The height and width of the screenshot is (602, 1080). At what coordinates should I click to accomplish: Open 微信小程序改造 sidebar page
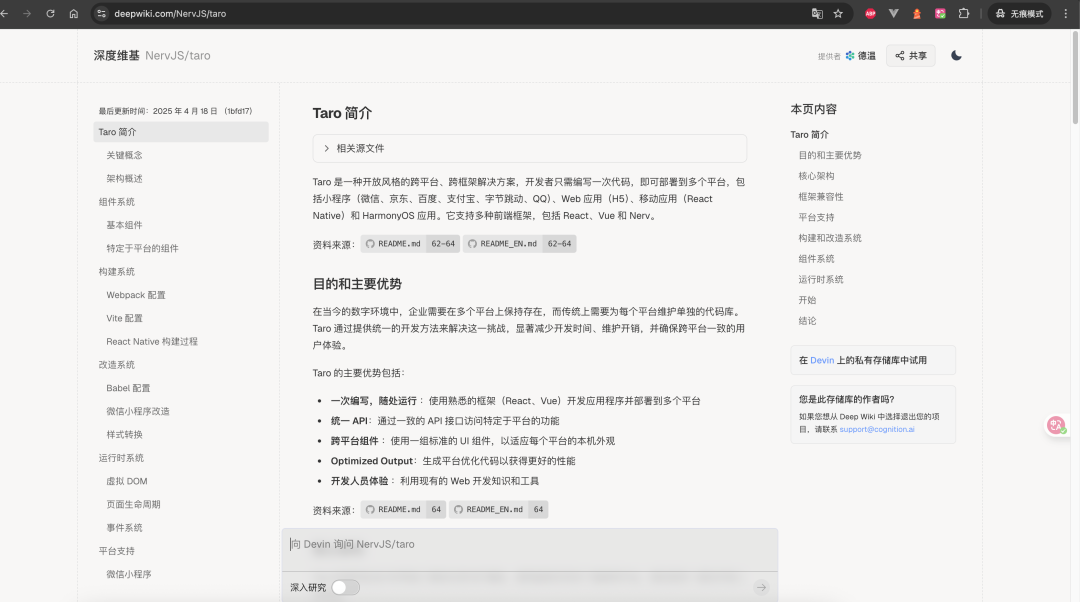pyautogui.click(x=138, y=411)
